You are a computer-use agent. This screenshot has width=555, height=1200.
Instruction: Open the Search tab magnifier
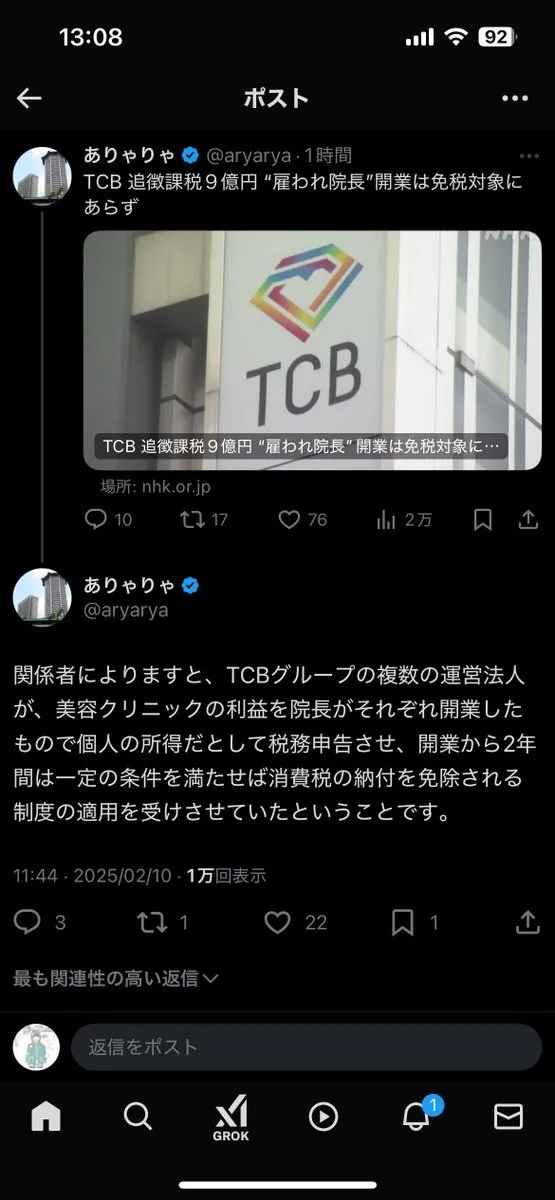click(138, 1116)
